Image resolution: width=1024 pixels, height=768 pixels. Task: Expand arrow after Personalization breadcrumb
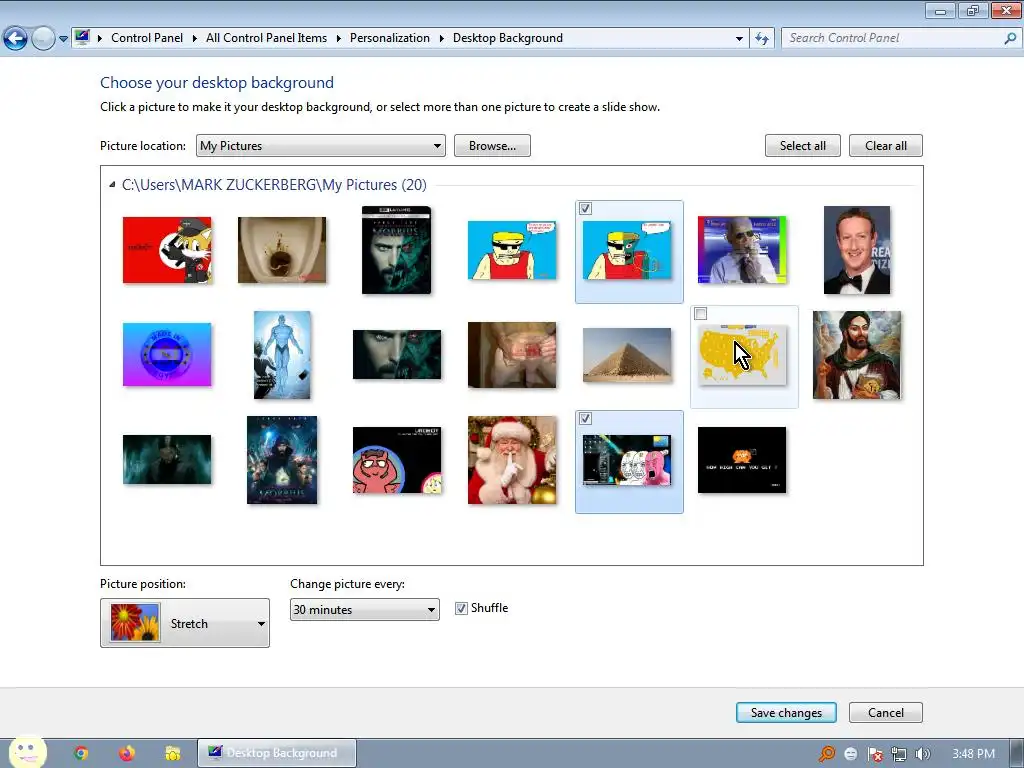(441, 39)
